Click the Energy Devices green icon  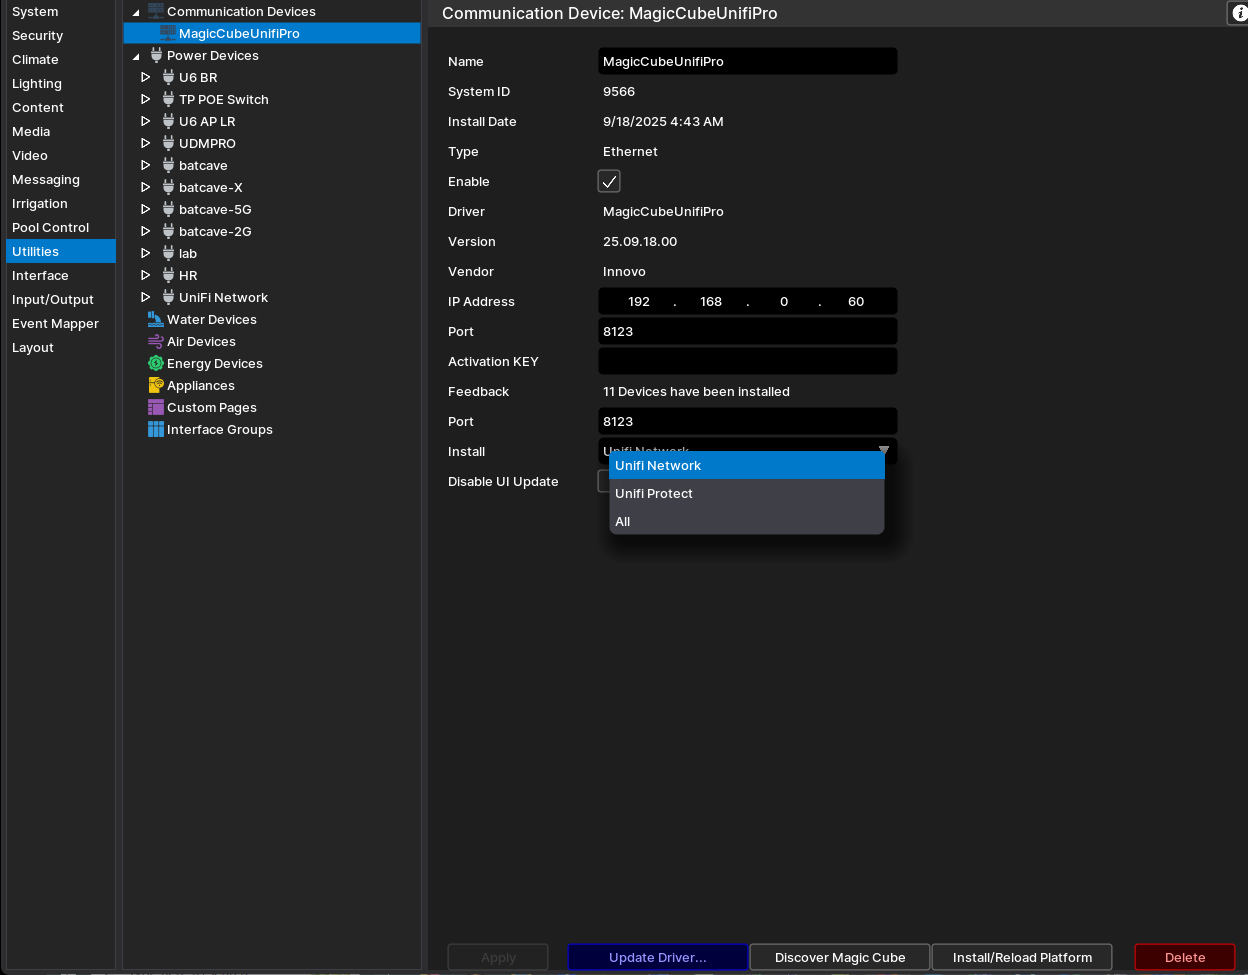pos(155,364)
